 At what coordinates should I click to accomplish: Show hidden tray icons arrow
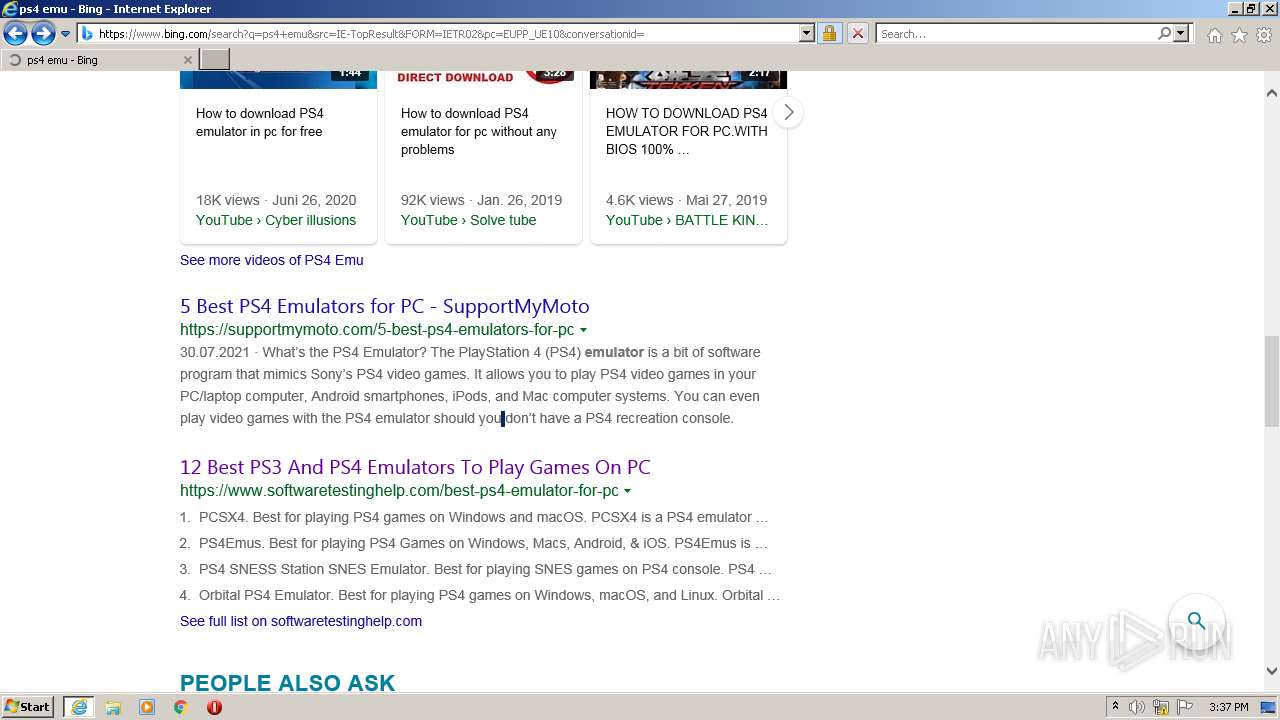pyautogui.click(x=1116, y=707)
